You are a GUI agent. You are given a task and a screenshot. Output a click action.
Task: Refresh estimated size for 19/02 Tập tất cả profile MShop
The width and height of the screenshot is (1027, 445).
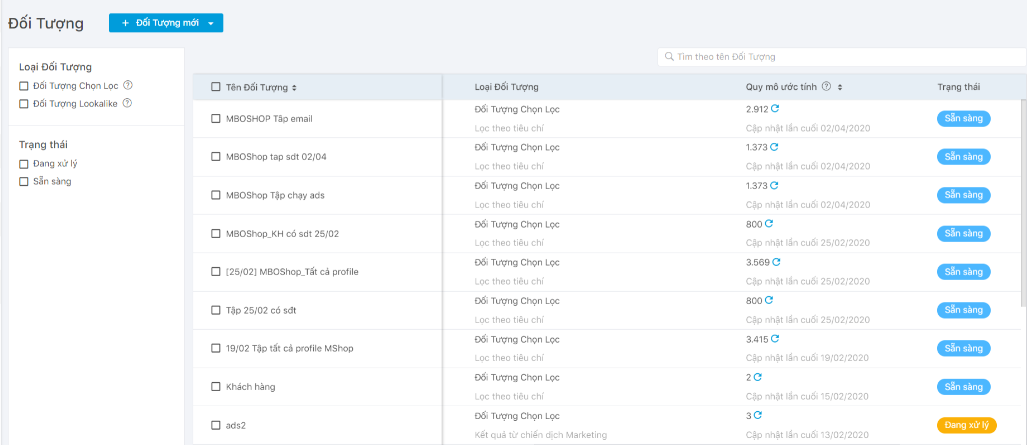[775, 339]
